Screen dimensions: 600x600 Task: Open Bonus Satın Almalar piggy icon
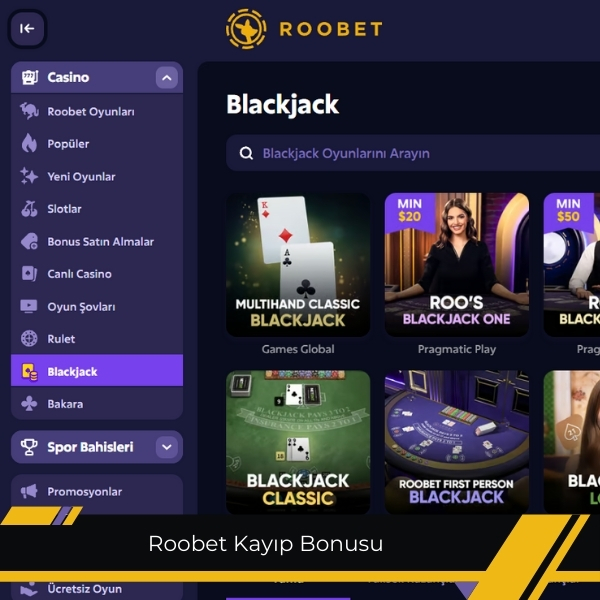(x=29, y=241)
